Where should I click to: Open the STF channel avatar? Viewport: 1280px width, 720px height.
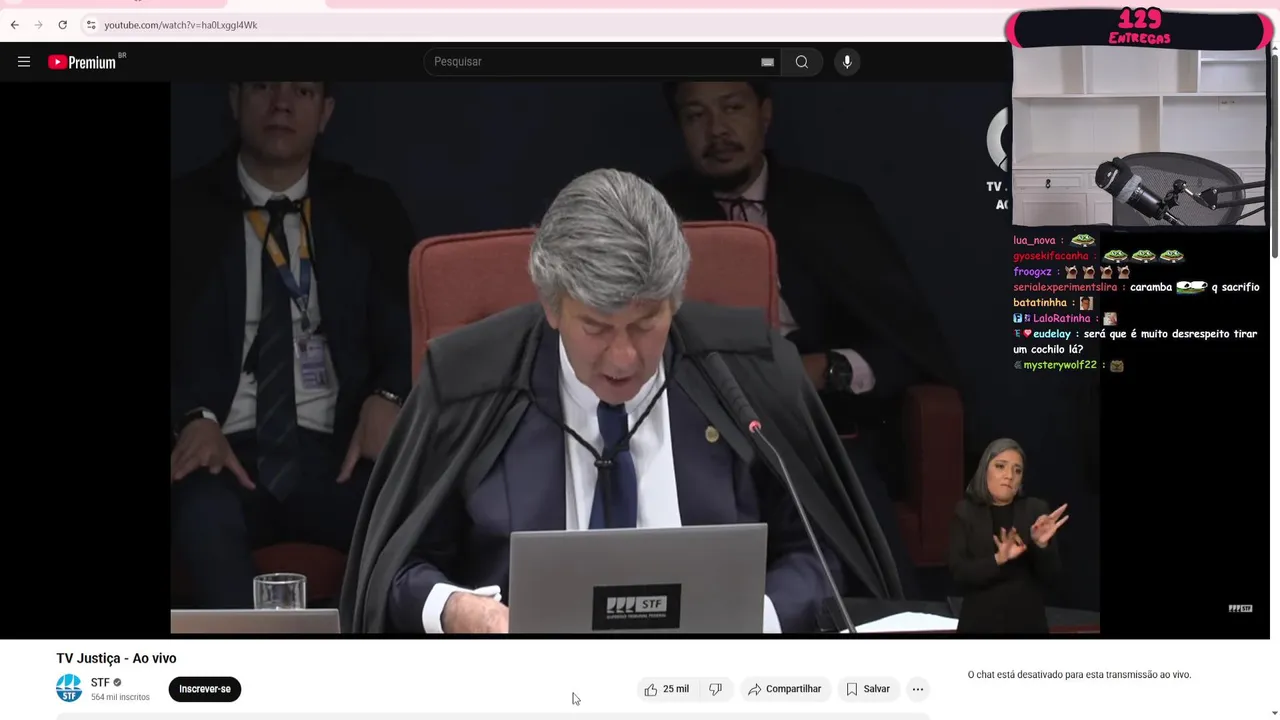(x=69, y=688)
